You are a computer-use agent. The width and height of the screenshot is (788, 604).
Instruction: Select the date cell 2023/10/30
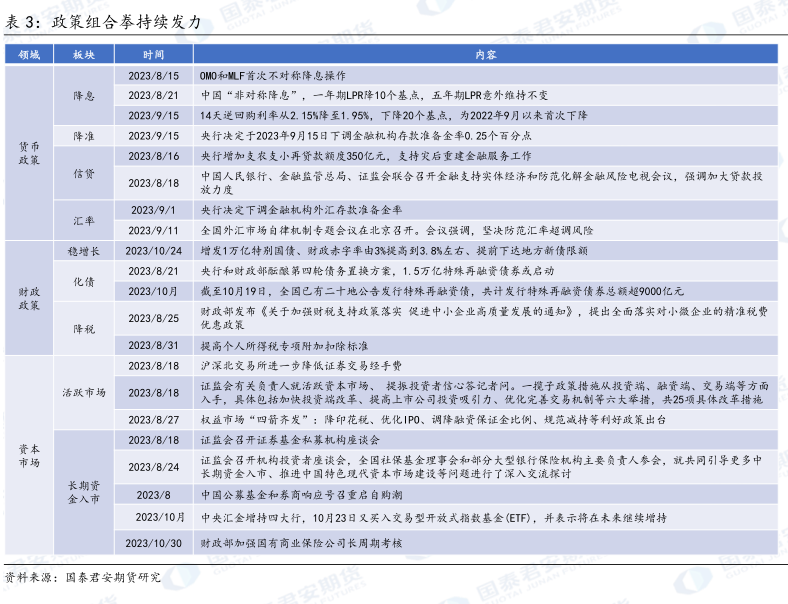point(154,543)
